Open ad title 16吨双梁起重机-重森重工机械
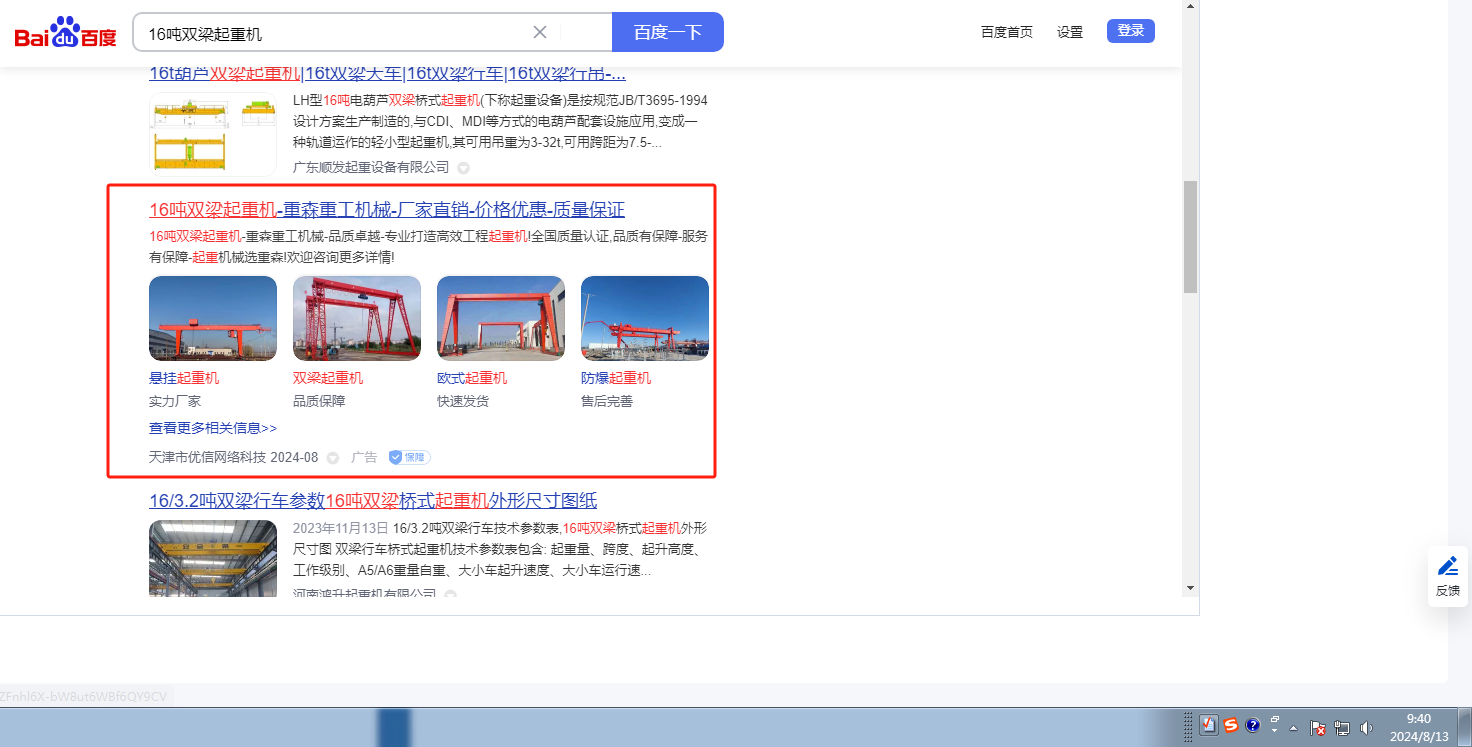This screenshot has width=1472, height=747. pyautogui.click(x=387, y=209)
